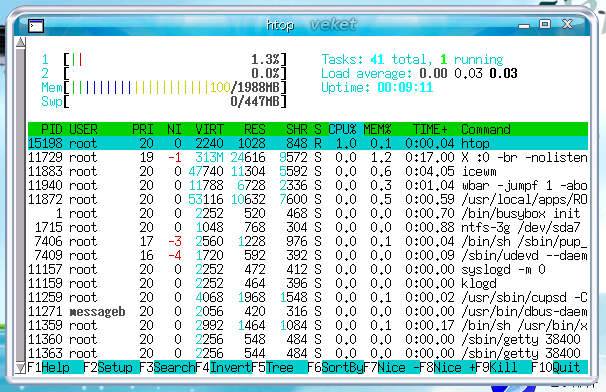606x392 pixels.
Task: Click the 313M VIRT value for X
Action: (x=209, y=157)
